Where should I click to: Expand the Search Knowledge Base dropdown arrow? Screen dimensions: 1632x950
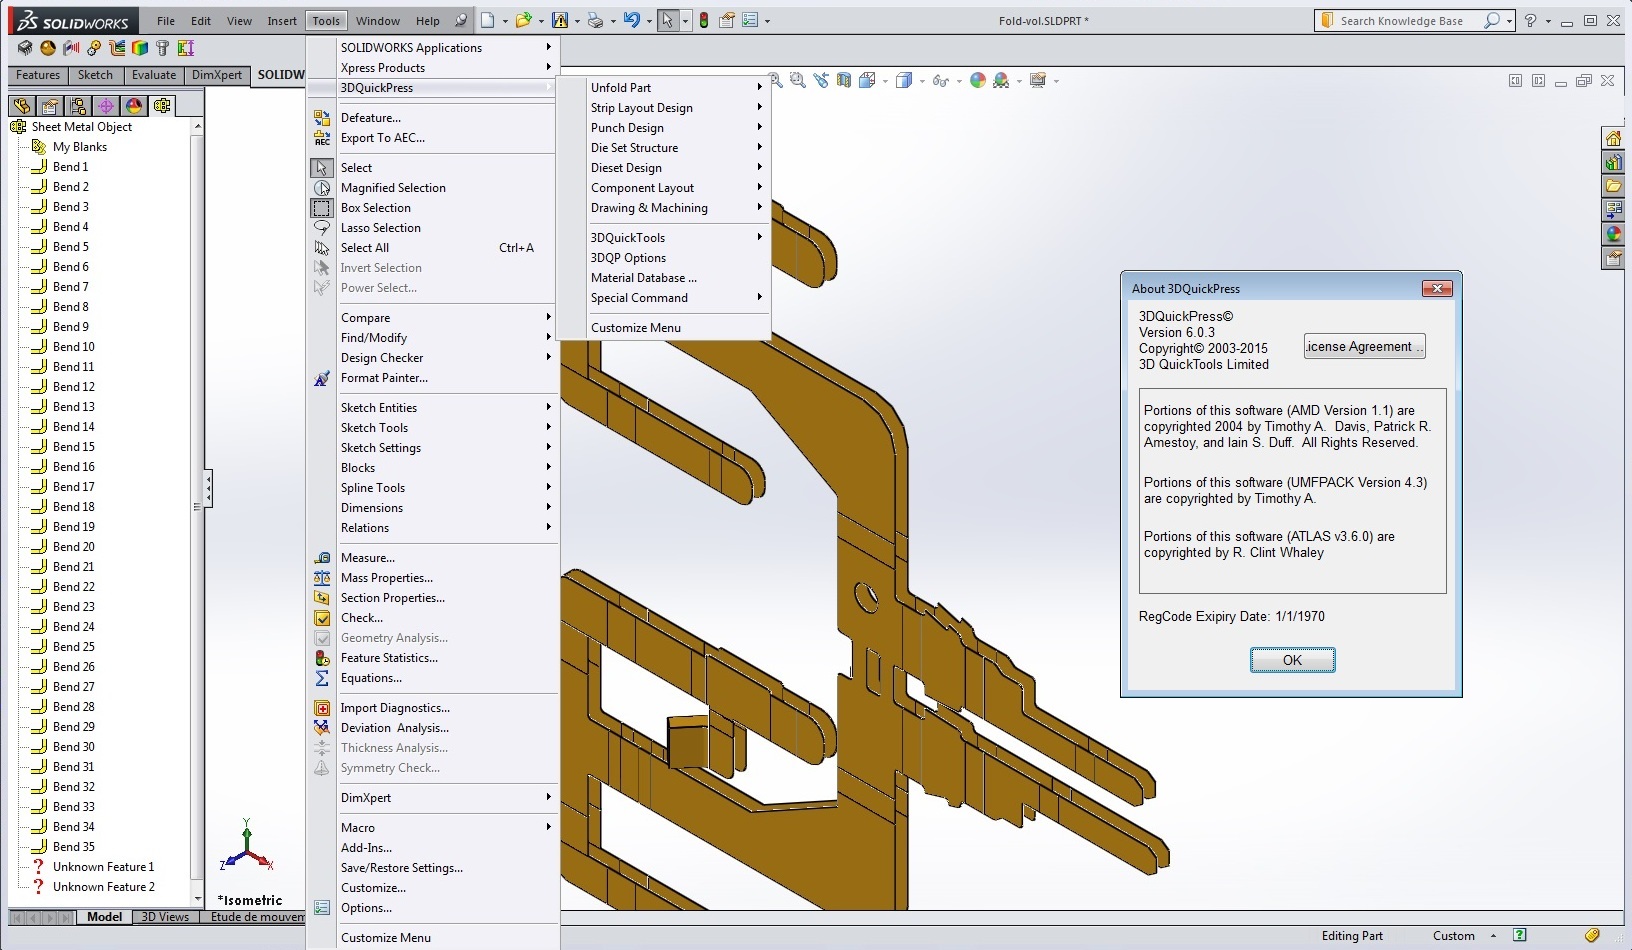pyautogui.click(x=1509, y=21)
